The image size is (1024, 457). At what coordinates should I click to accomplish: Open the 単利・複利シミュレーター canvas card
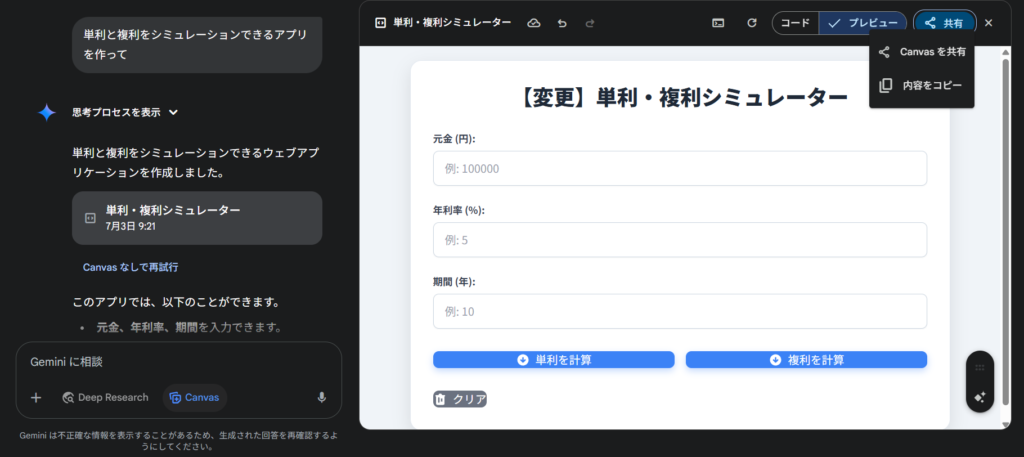(197, 218)
